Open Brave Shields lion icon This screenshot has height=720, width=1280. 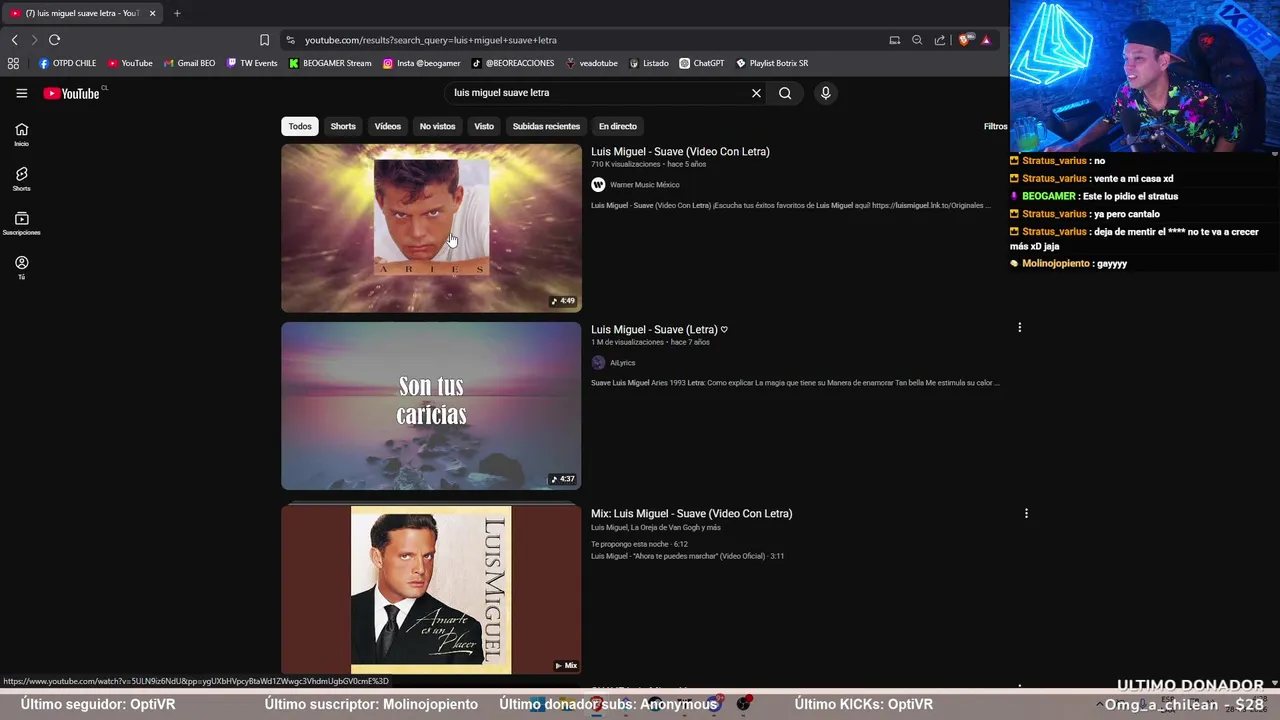964,40
